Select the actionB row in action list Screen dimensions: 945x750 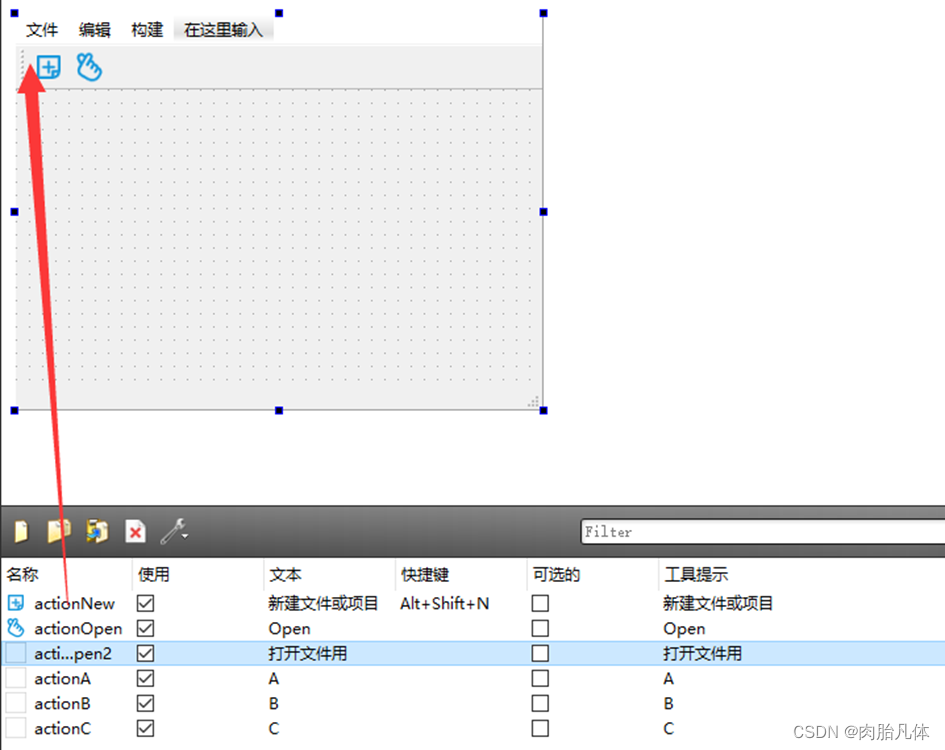(x=63, y=703)
